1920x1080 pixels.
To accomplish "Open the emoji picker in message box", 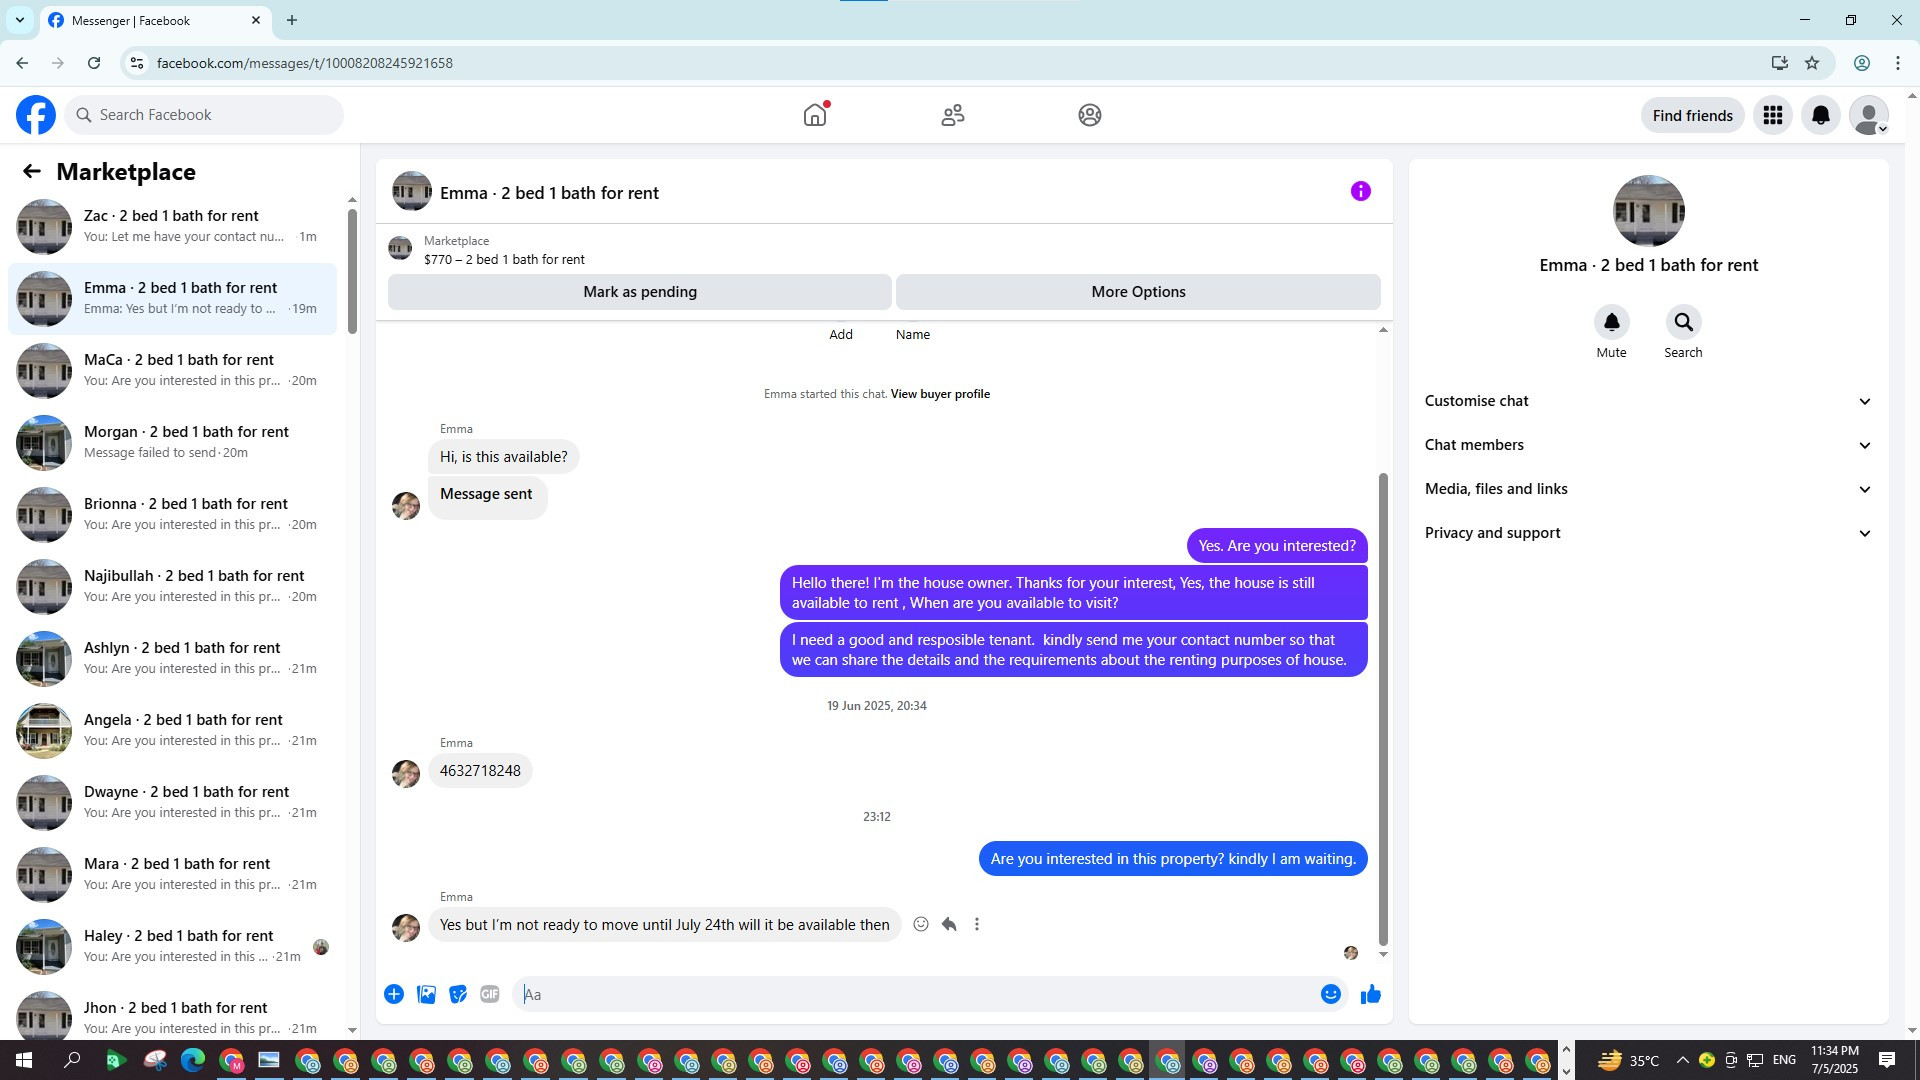I will point(1330,994).
